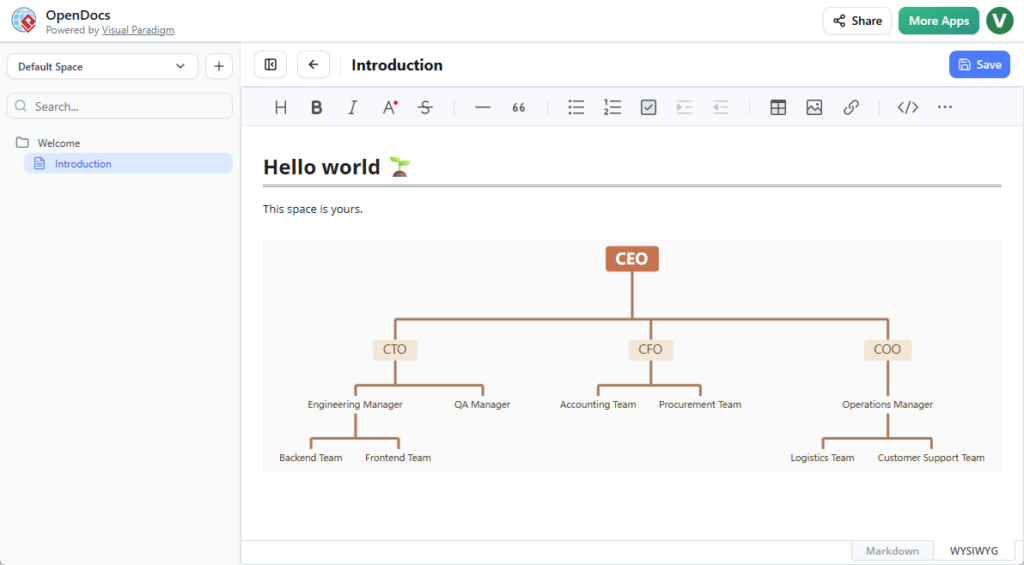Insert a task list checkbox
1024x565 pixels.
[648, 108]
